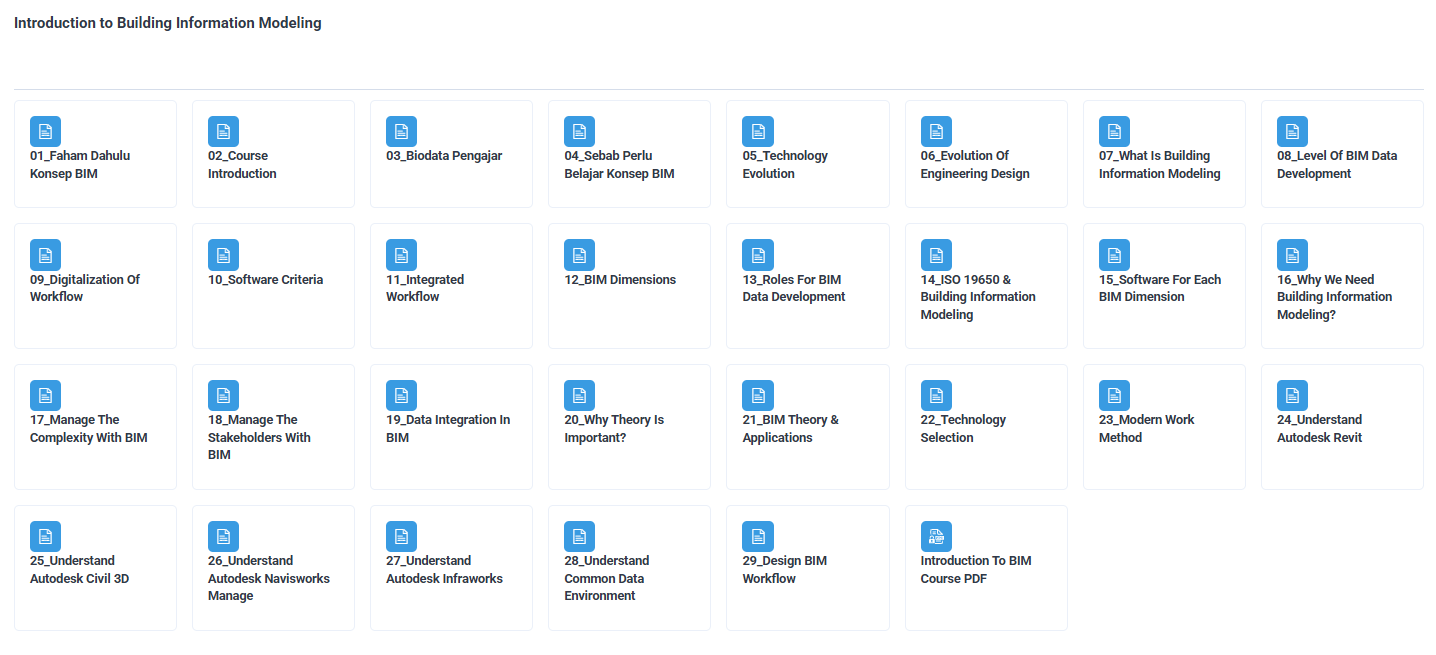Viewport: 1436px width, 655px height.
Task: Open the icon for 16_Why We Need Building Information Modeling
Action: tap(1292, 255)
